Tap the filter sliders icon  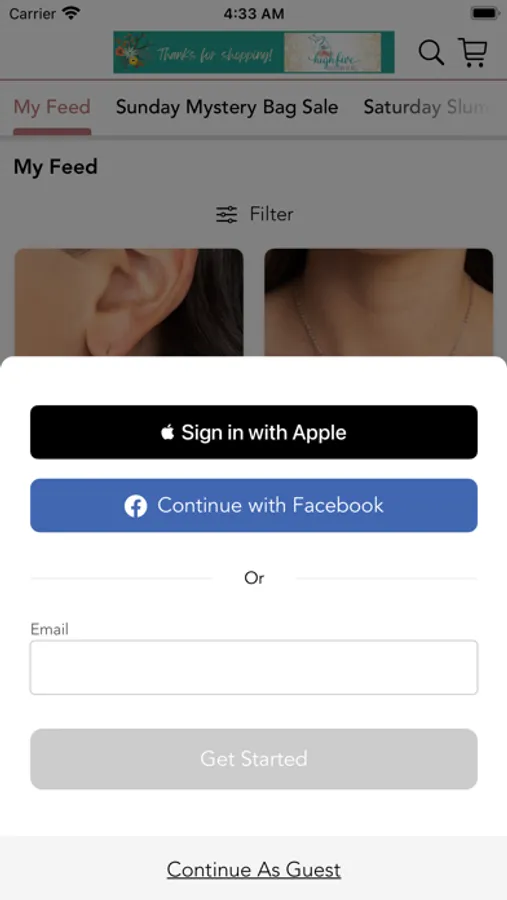226,215
